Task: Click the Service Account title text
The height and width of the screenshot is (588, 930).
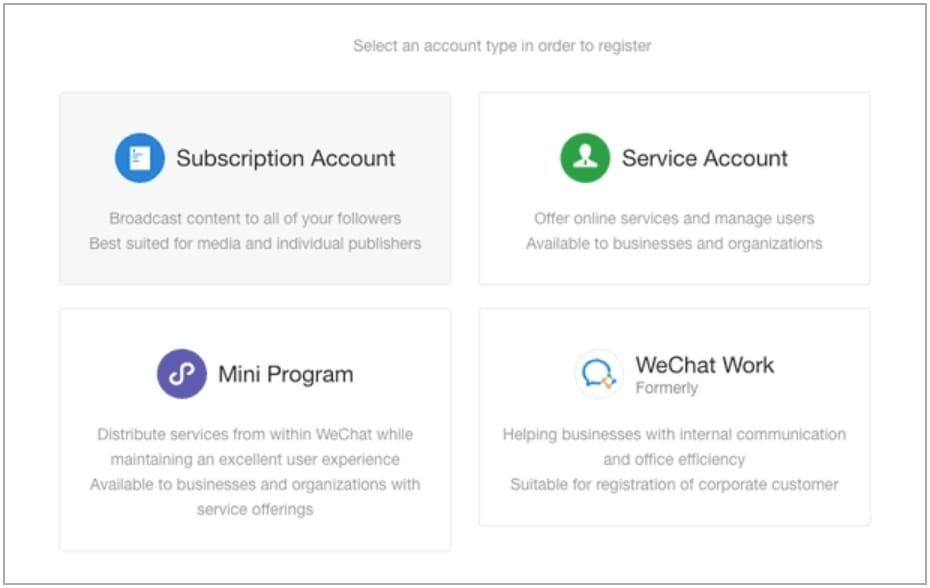Action: click(703, 157)
